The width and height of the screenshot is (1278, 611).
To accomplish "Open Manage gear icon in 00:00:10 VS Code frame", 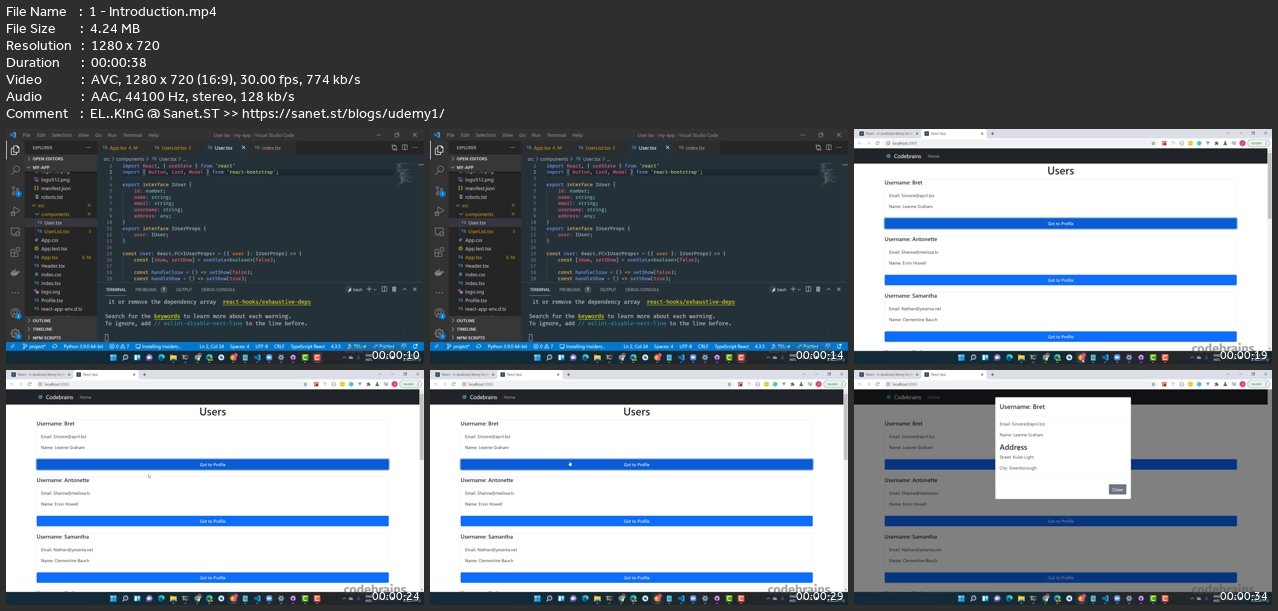I will 15,333.
